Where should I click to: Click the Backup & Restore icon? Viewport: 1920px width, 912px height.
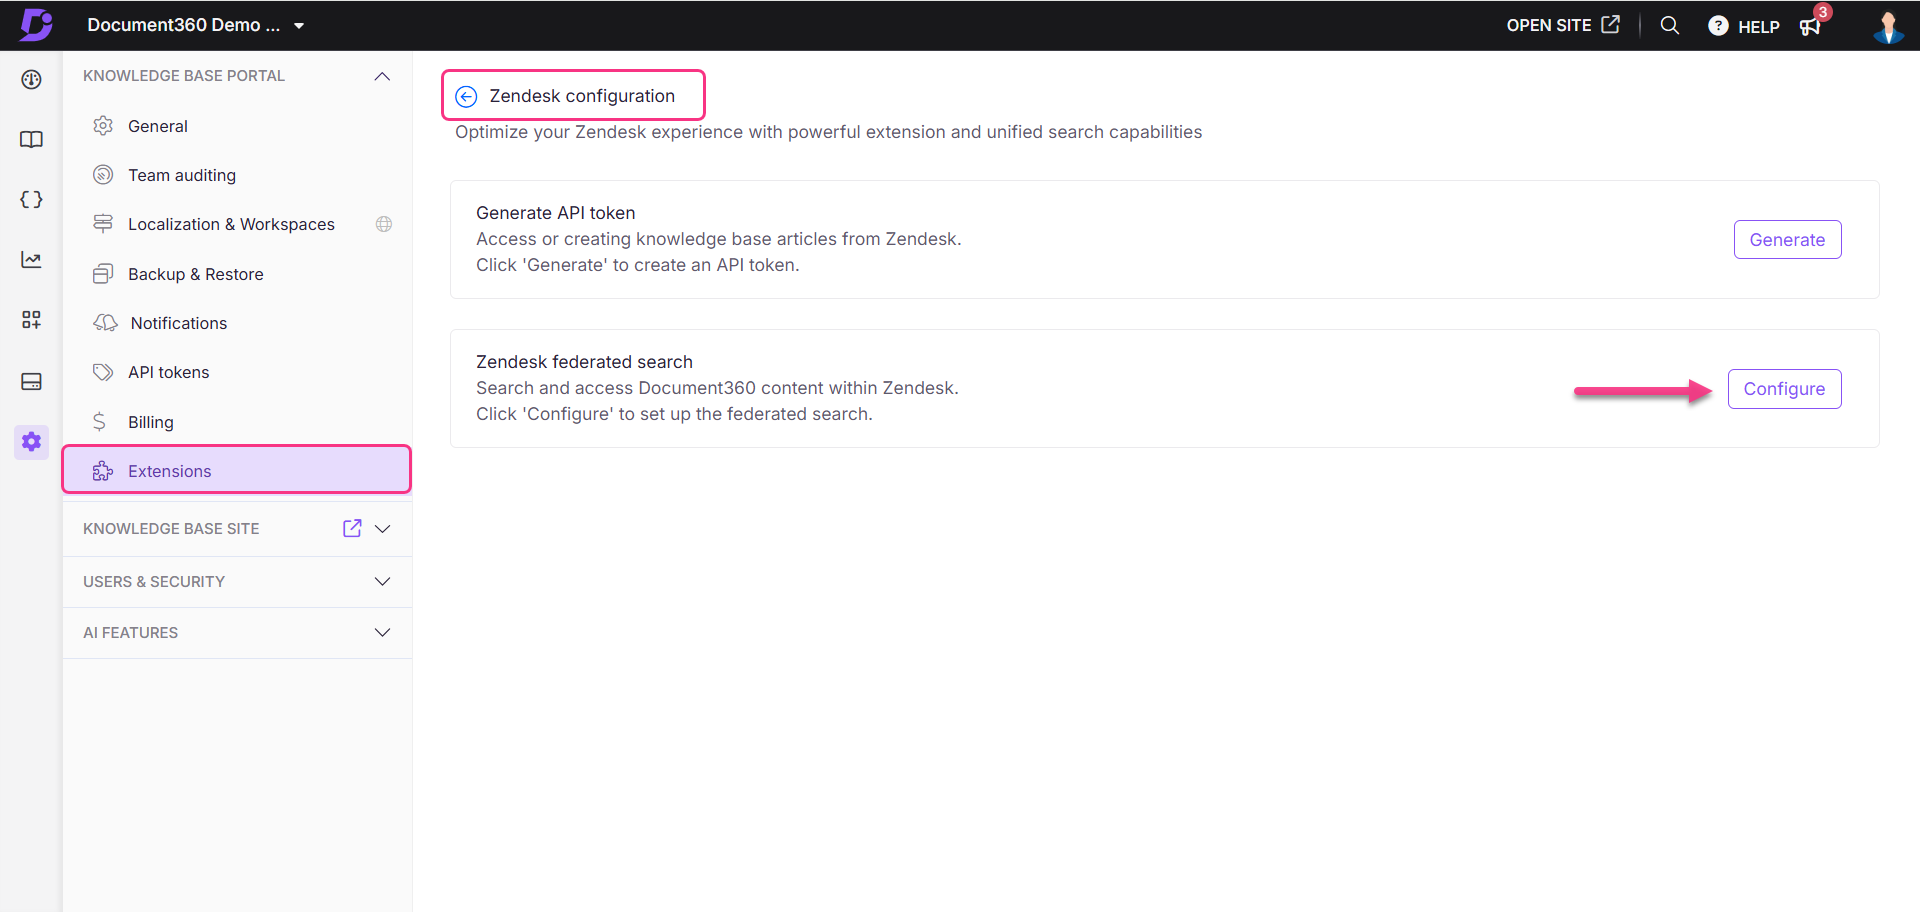click(x=103, y=274)
